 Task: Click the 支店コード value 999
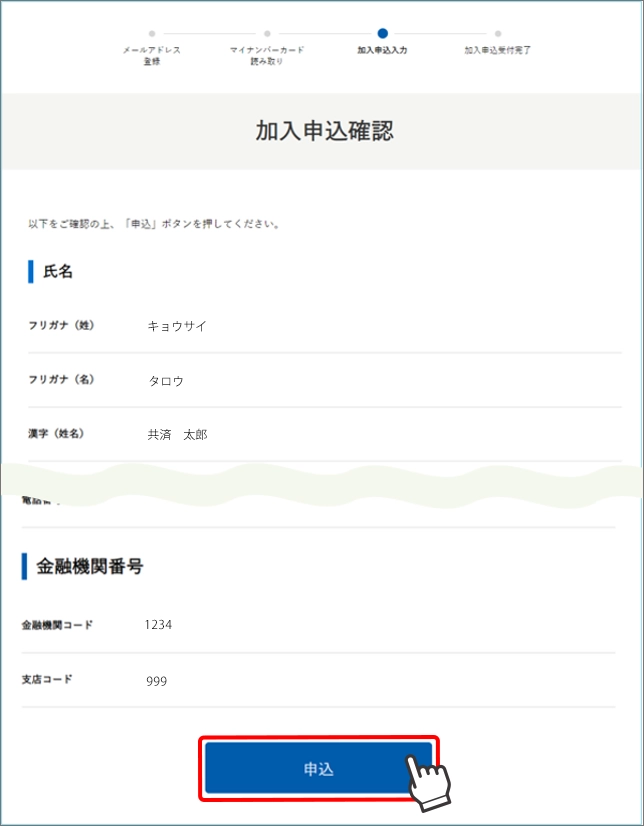pos(156,681)
